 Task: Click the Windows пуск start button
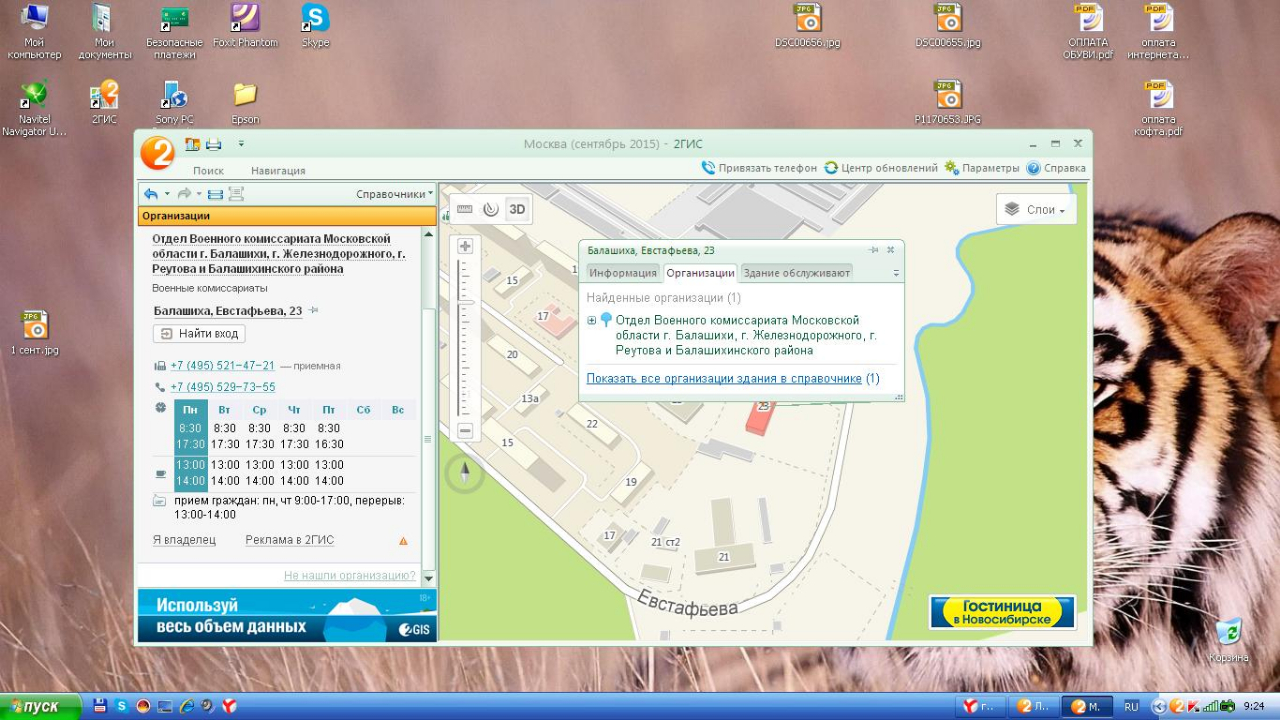click(x=40, y=706)
